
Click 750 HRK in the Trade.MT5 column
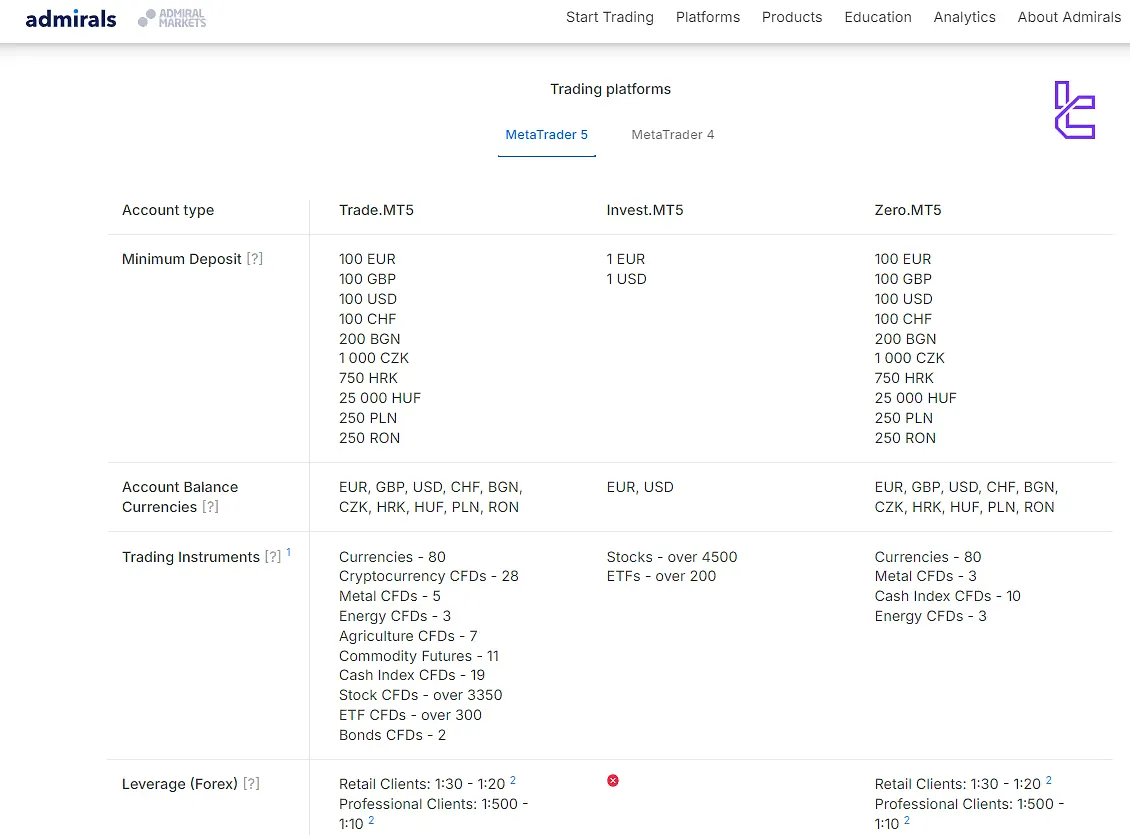click(368, 378)
